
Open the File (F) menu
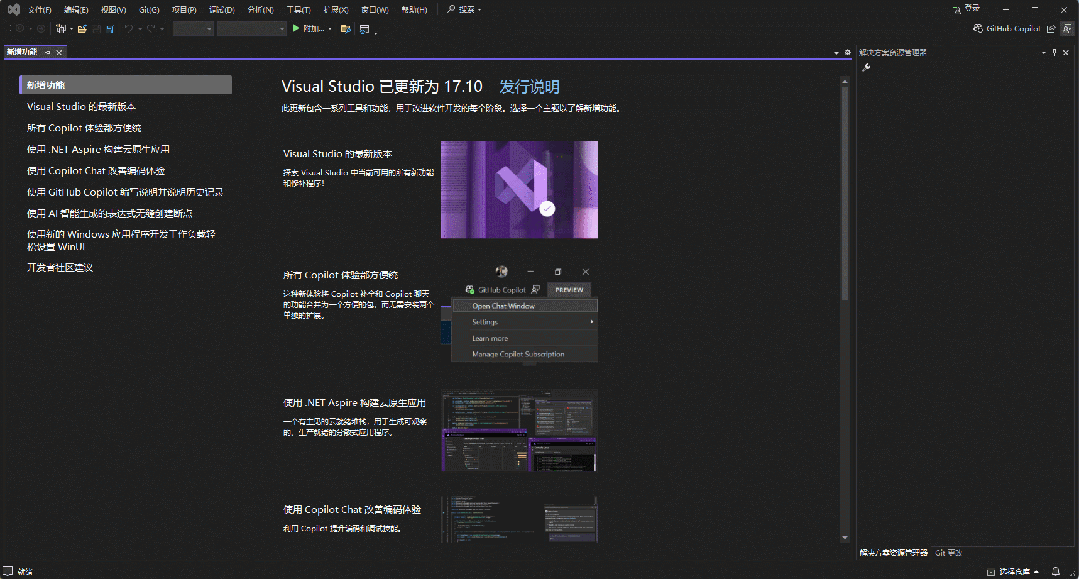[x=40, y=10]
